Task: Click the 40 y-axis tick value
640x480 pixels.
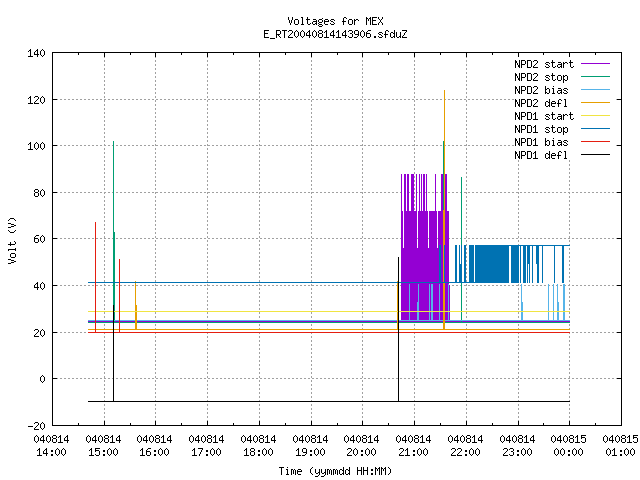Action: pos(39,286)
